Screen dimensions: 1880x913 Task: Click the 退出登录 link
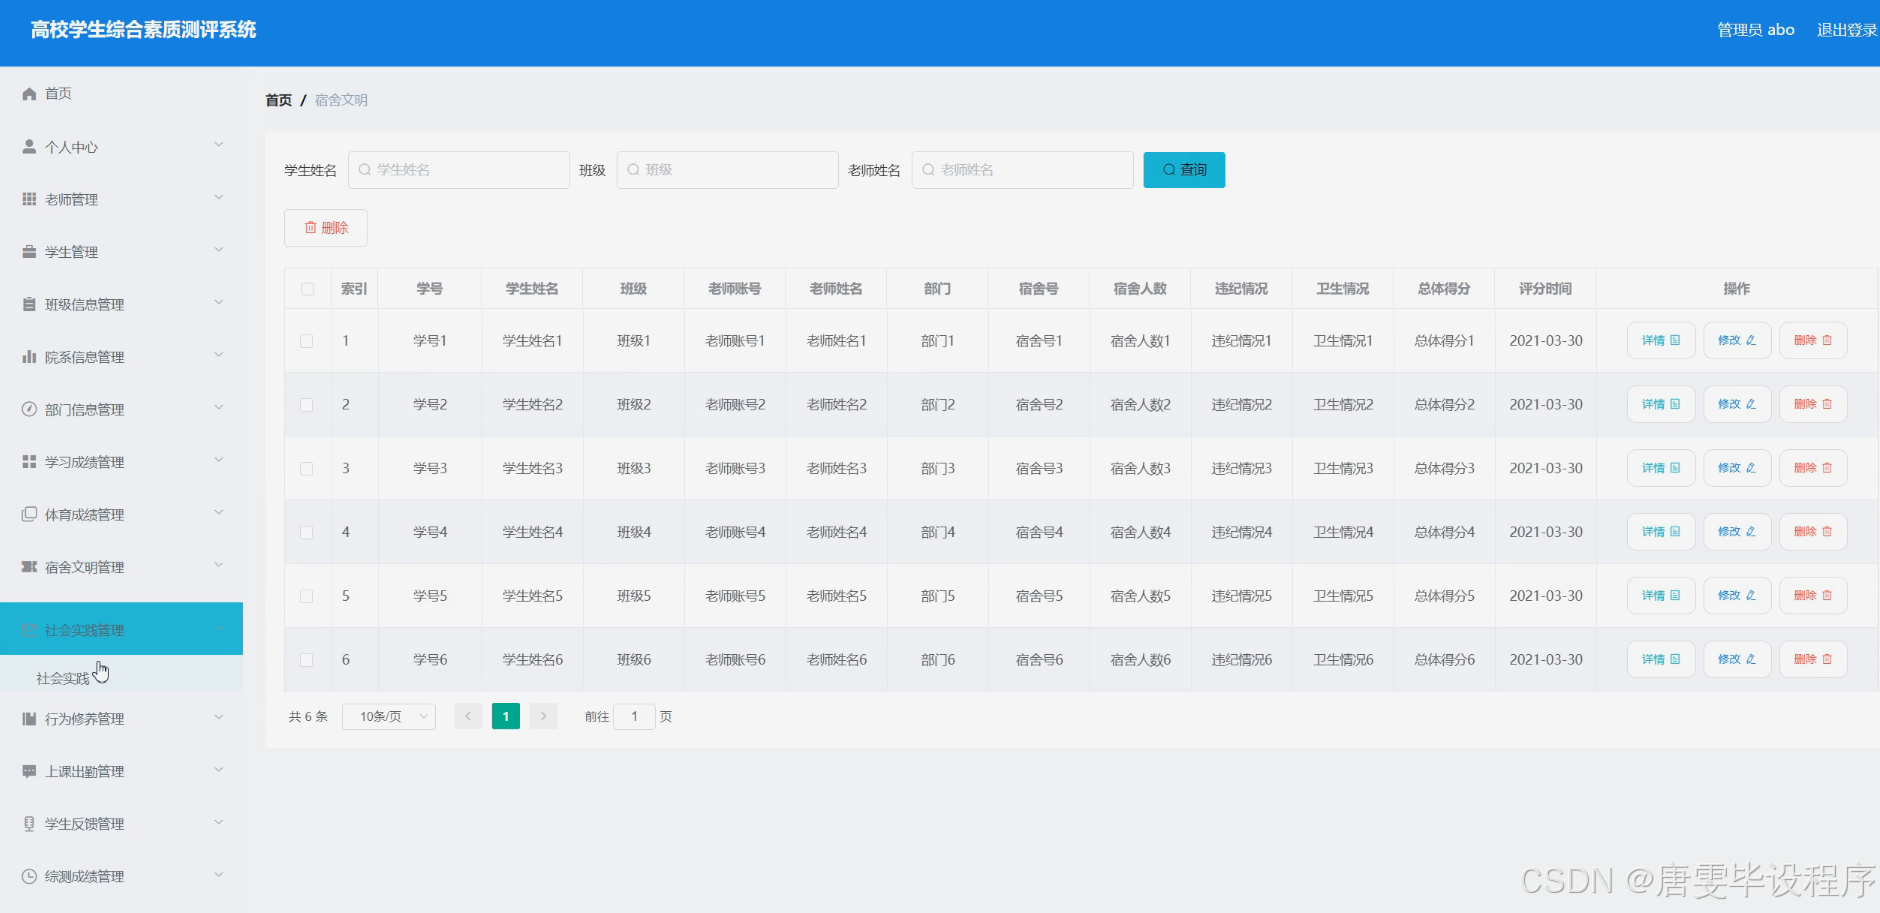coord(1847,30)
